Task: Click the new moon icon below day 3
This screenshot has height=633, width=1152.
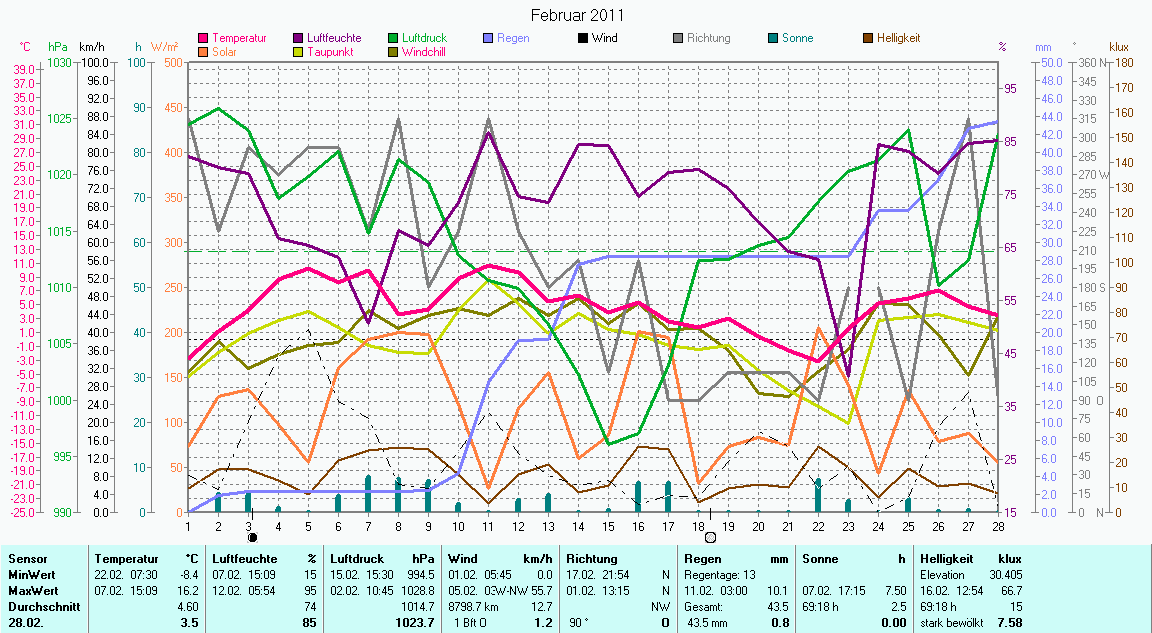Action: [252, 537]
